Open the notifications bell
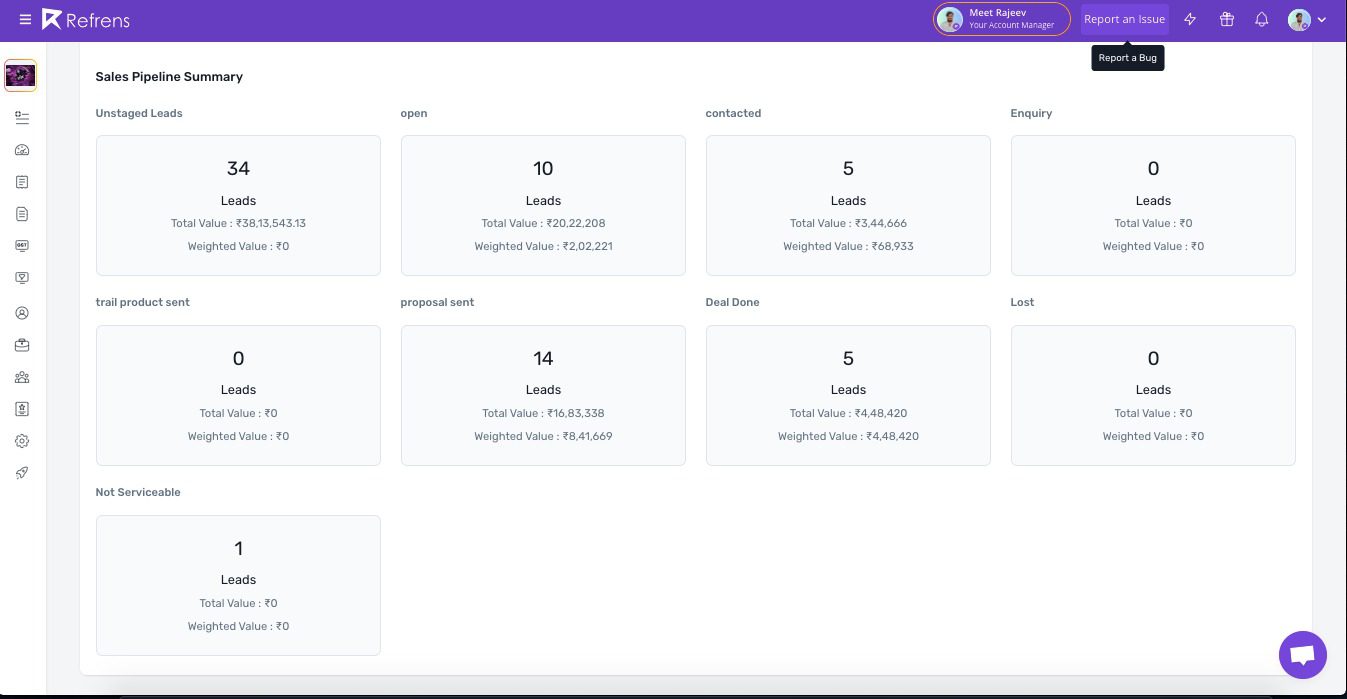Viewport: 1347px width, 699px height. click(x=1262, y=19)
